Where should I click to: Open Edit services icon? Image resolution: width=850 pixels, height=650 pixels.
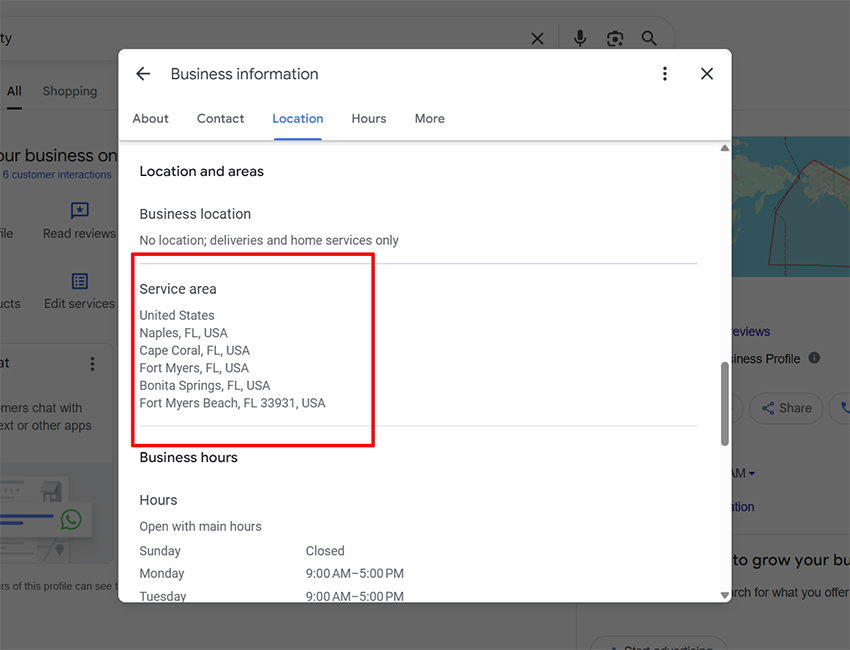point(79,282)
